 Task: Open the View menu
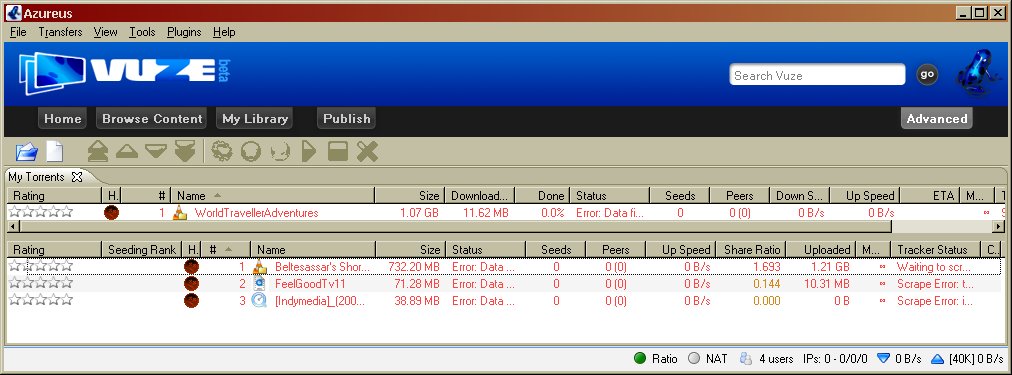tap(105, 32)
